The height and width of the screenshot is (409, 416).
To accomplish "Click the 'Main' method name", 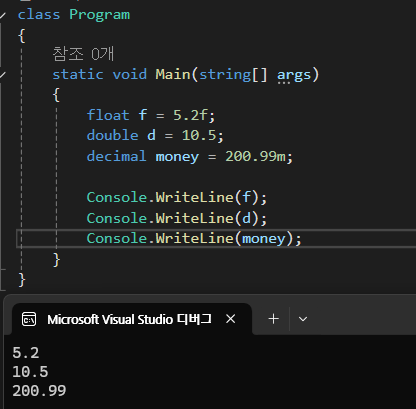I will (x=173, y=74).
